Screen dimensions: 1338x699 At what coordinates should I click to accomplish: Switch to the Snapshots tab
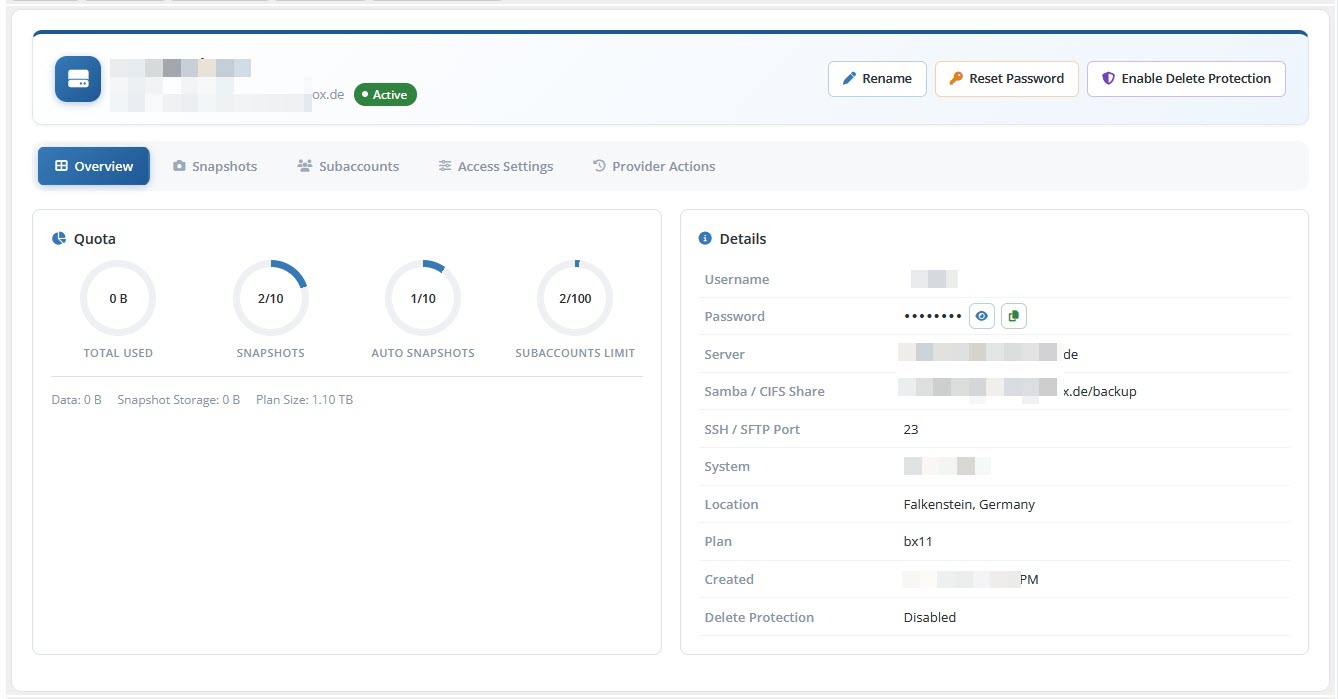pos(215,166)
